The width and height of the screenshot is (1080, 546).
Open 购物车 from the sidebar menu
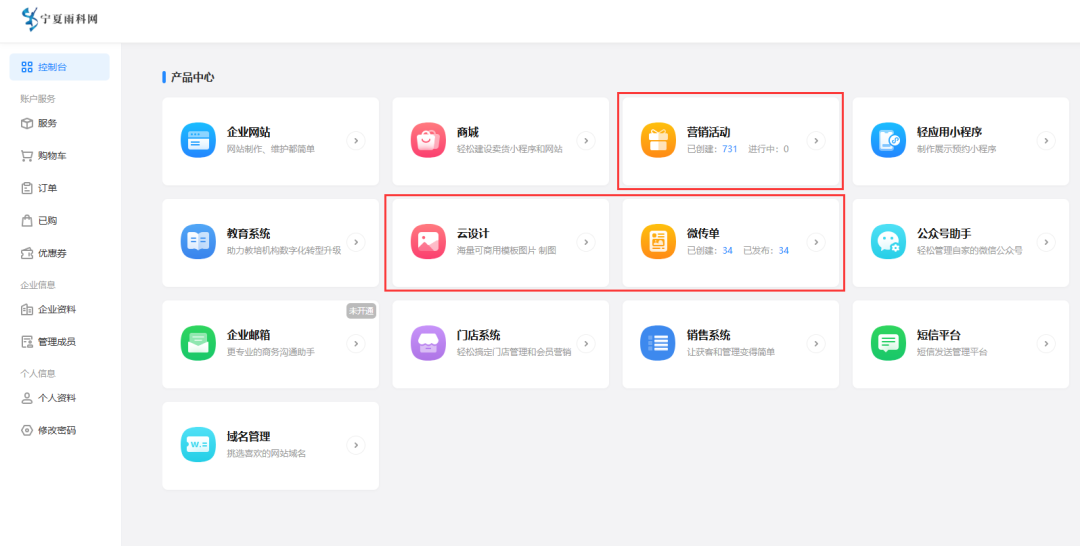pos(51,156)
